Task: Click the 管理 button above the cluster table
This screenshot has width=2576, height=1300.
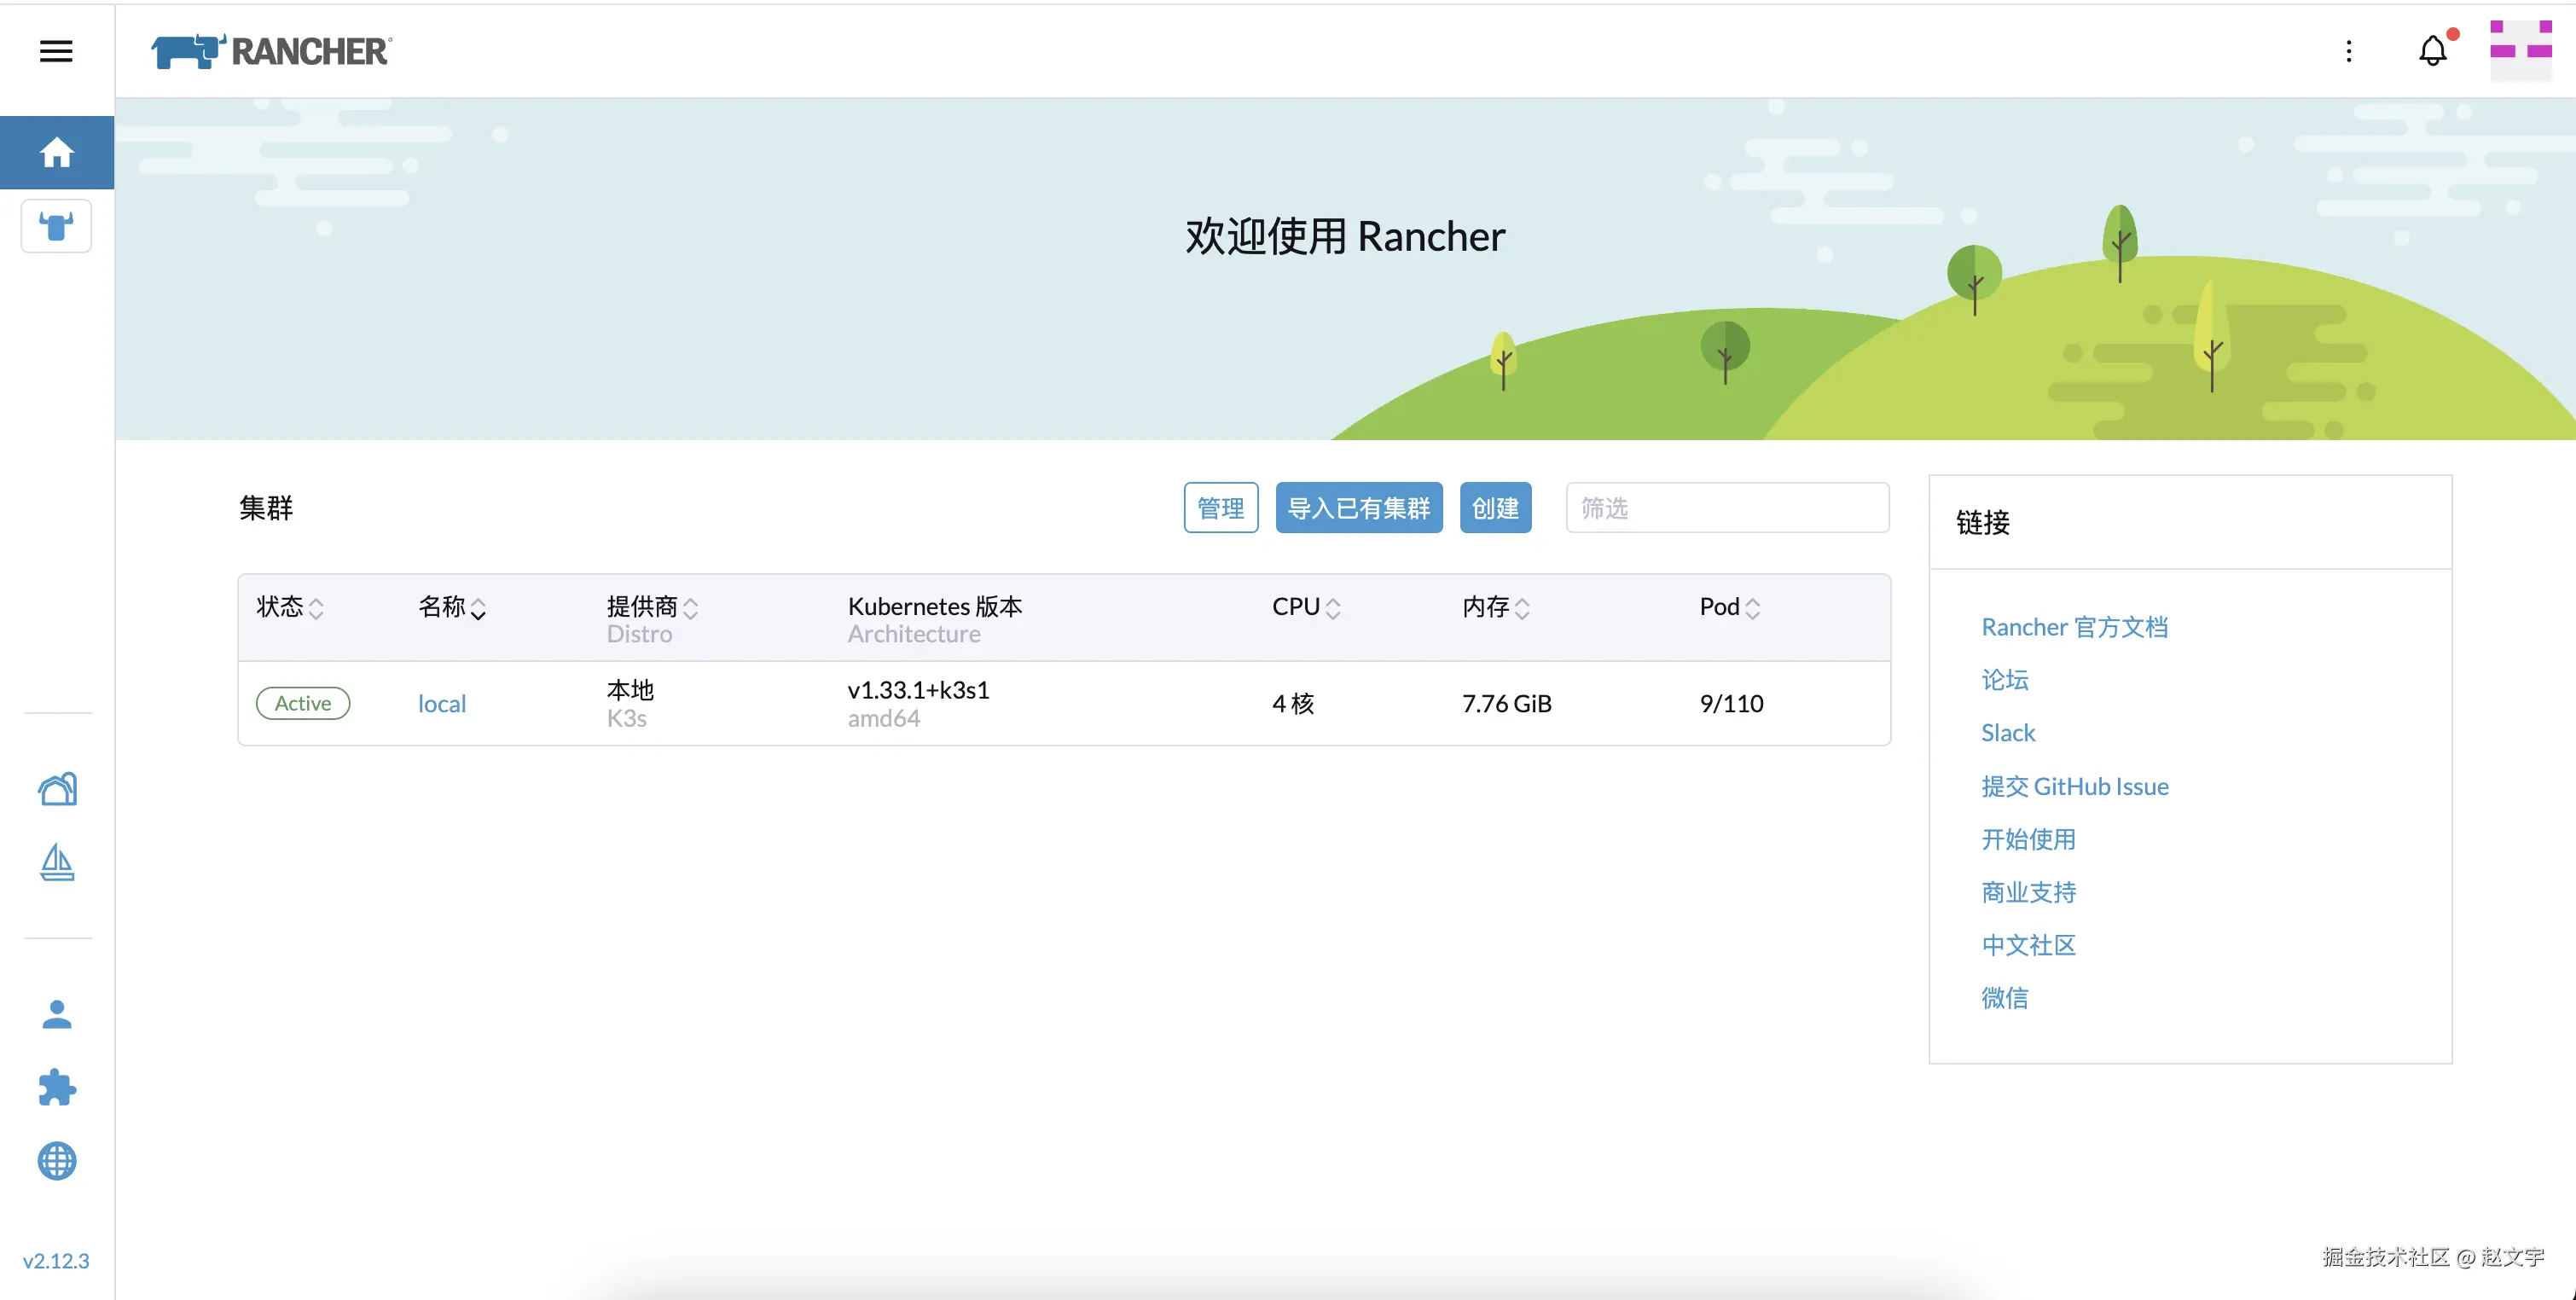Action: pos(1220,507)
